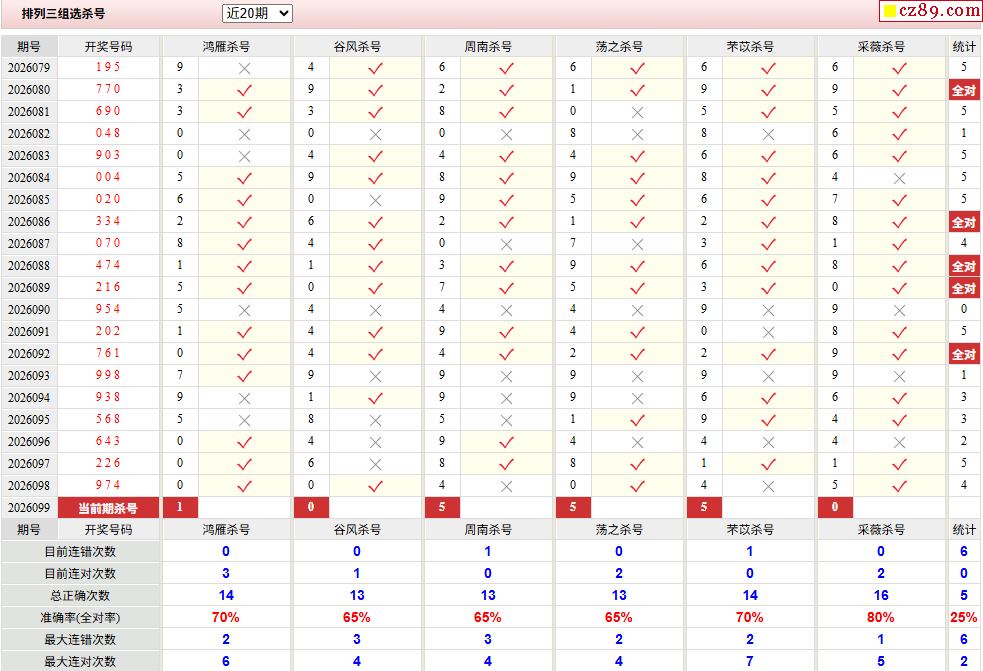Click the issue number 2026090
The width and height of the screenshot is (983, 671).
(x=29, y=309)
